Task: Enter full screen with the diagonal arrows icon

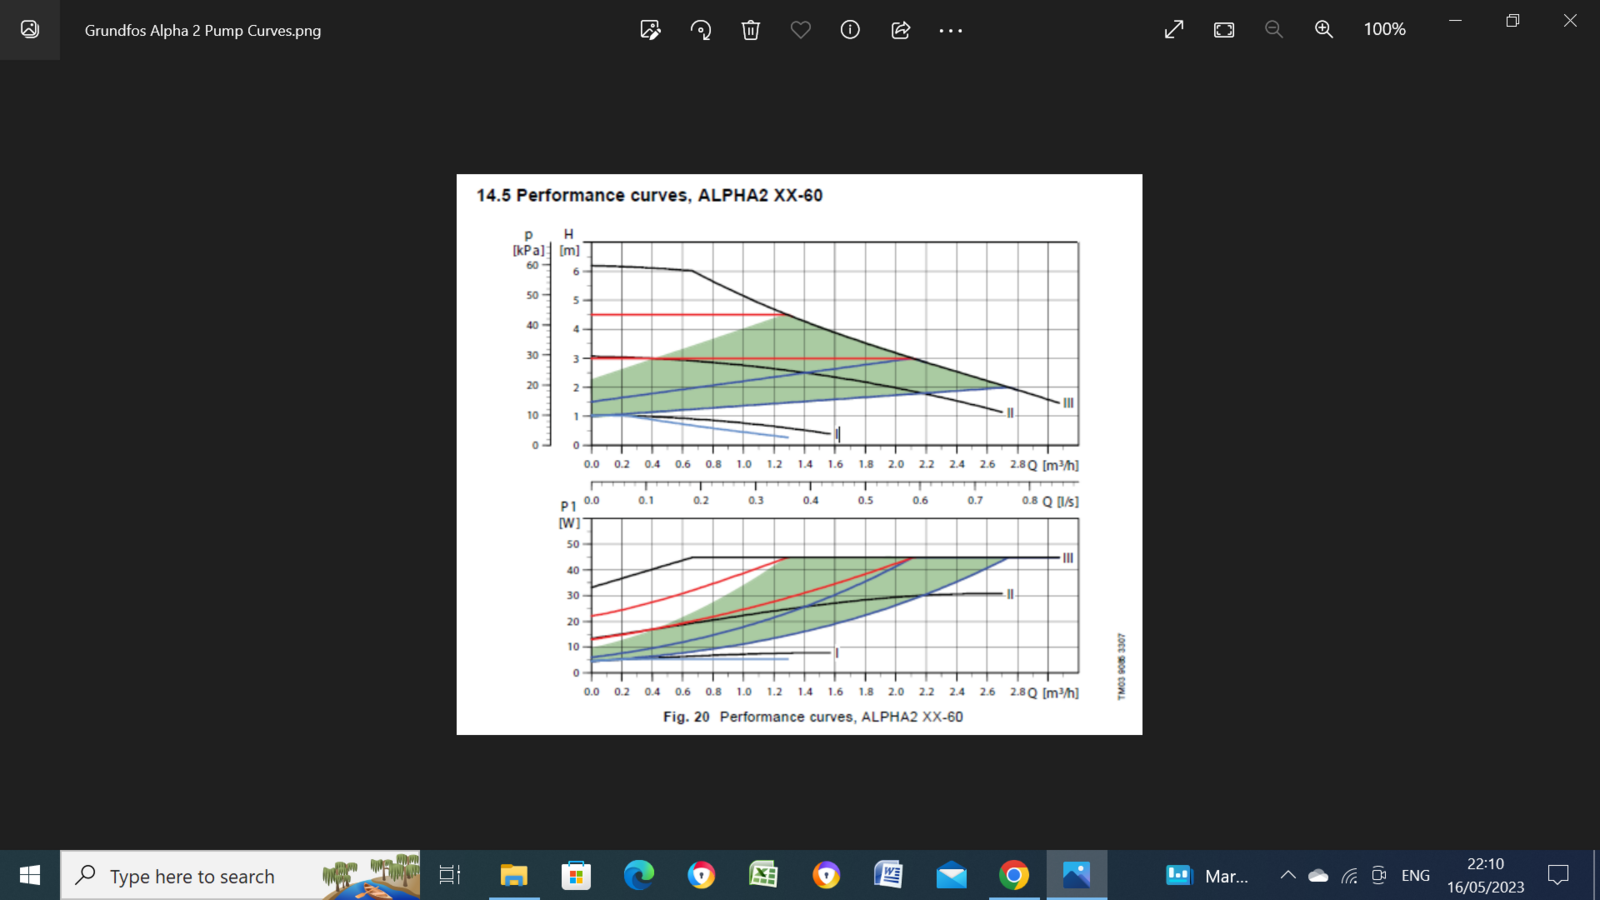Action: (x=1174, y=30)
